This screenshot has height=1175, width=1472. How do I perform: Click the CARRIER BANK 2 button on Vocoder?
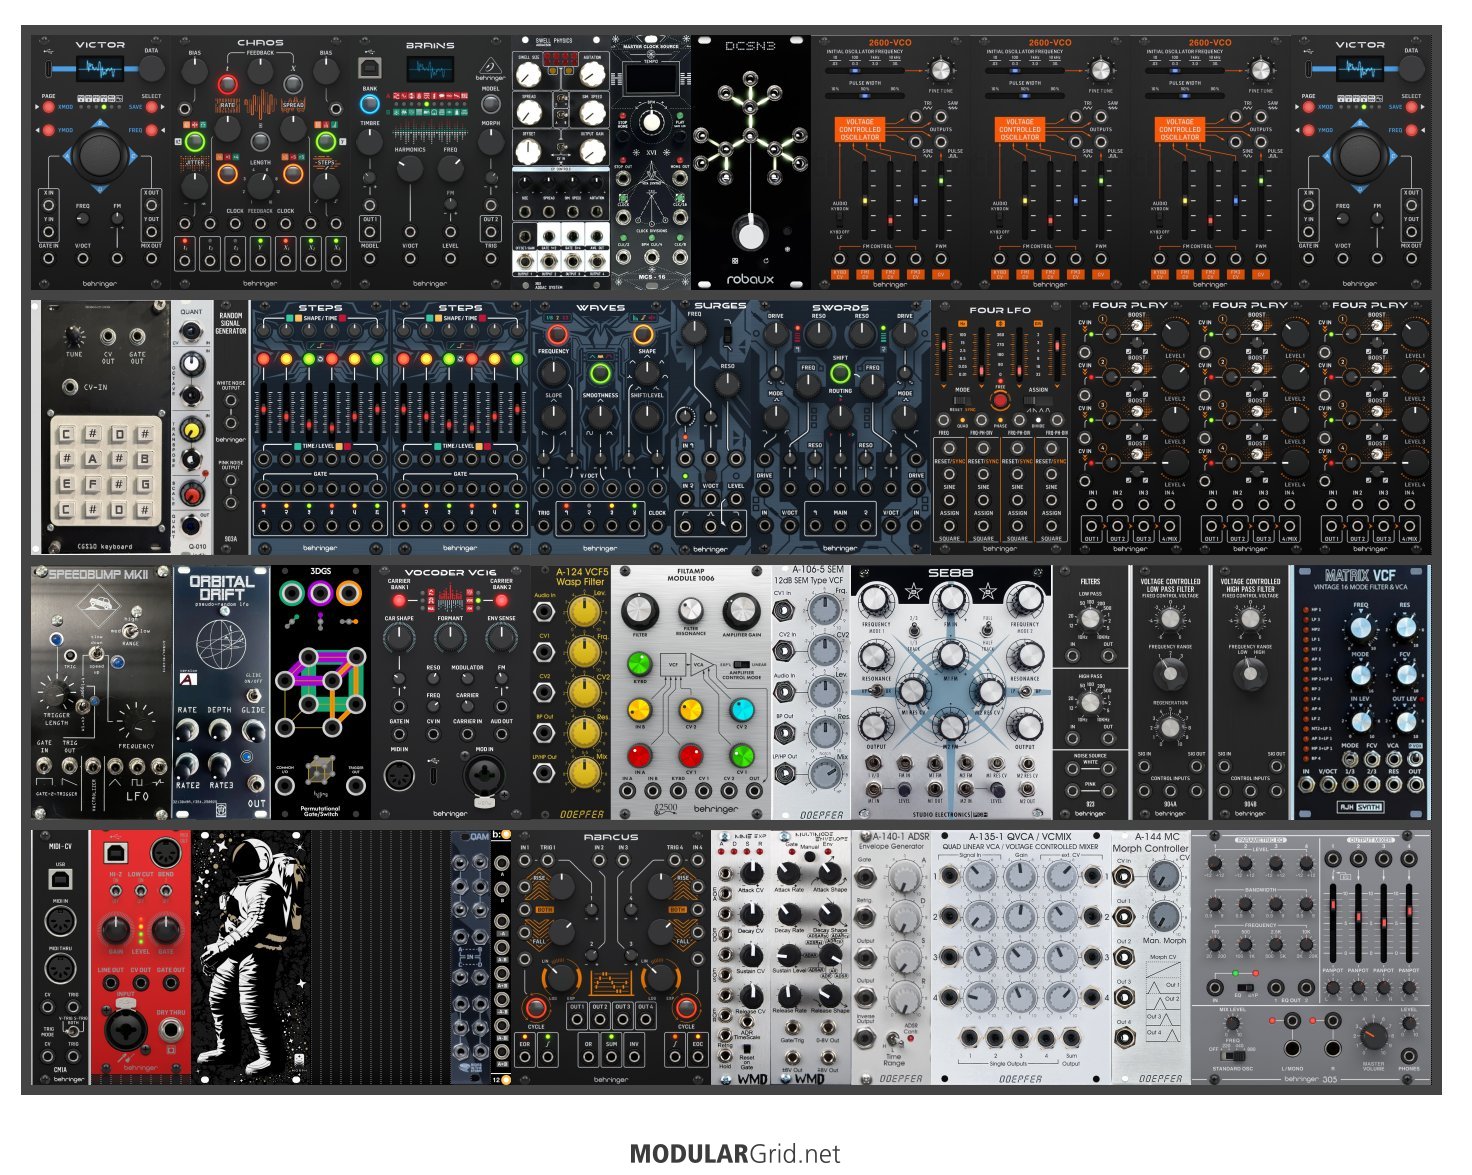[x=501, y=600]
